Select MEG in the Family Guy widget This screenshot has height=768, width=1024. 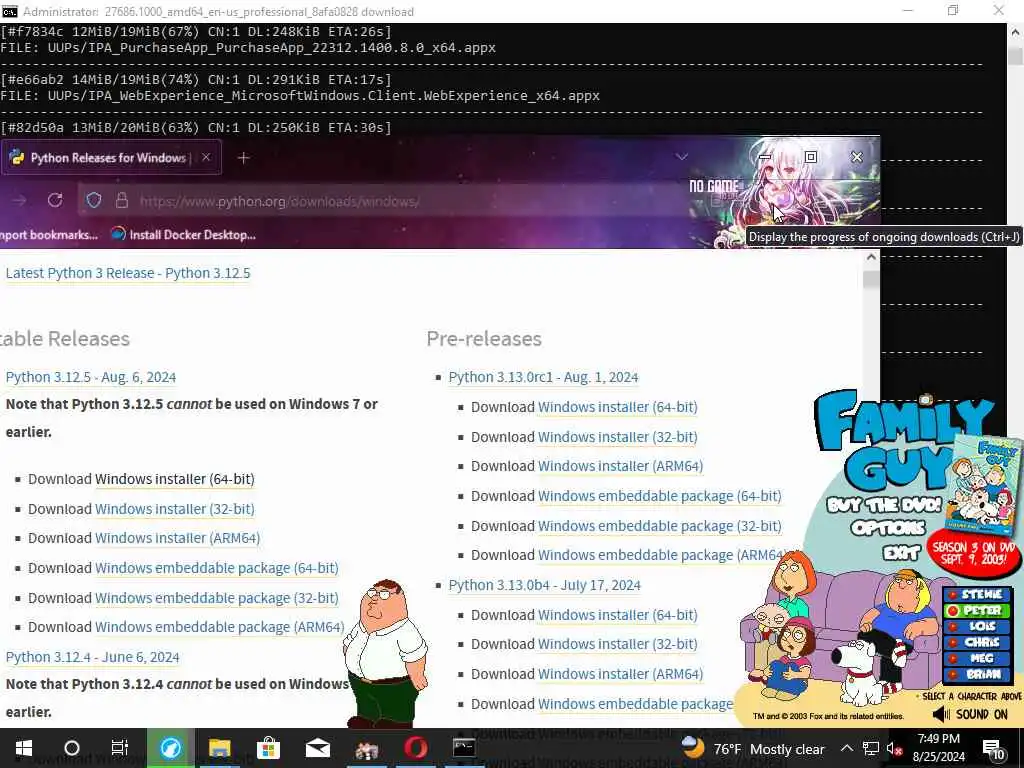pos(976,658)
